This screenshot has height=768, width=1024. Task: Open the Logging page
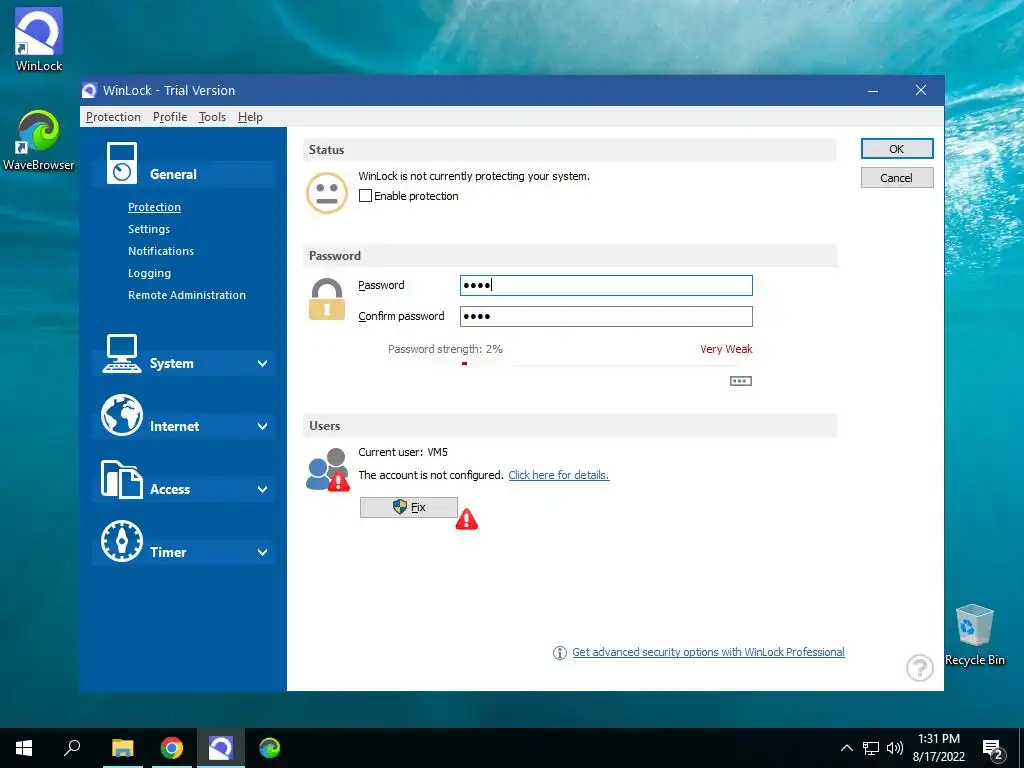point(150,273)
